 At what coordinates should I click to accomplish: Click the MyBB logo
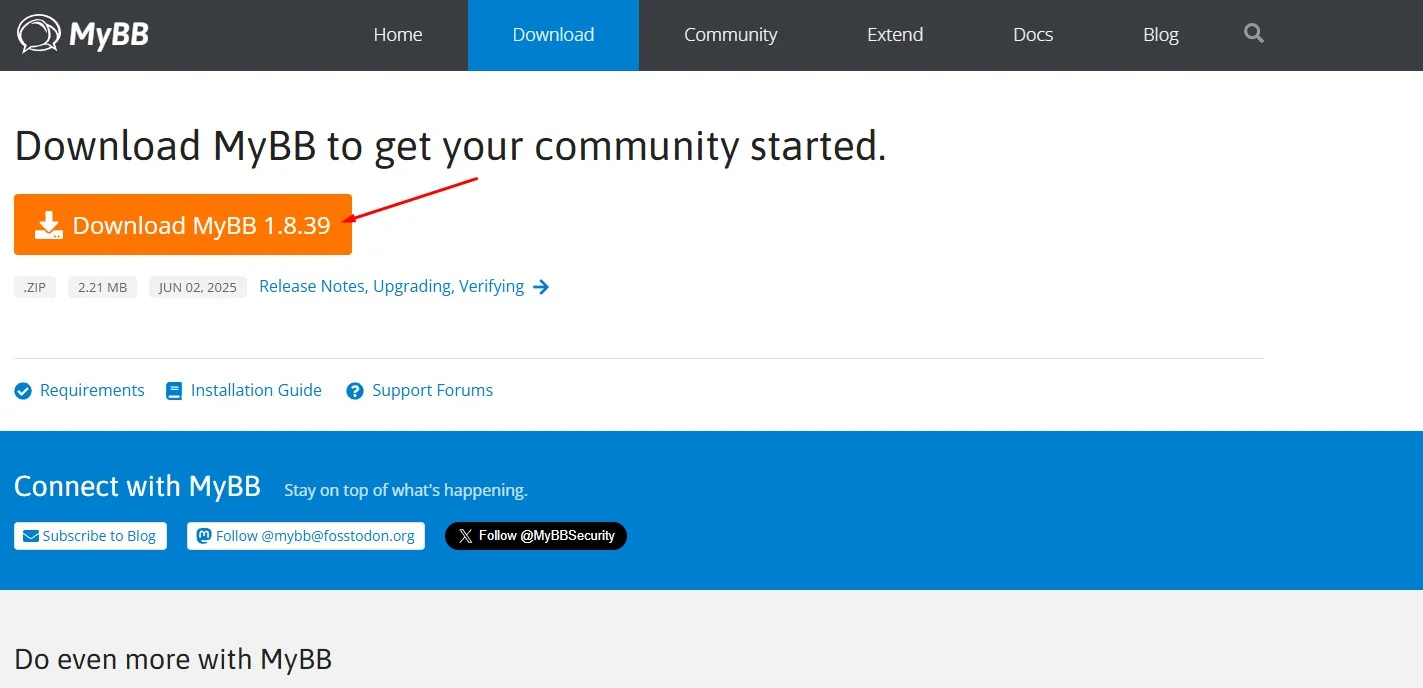click(83, 35)
